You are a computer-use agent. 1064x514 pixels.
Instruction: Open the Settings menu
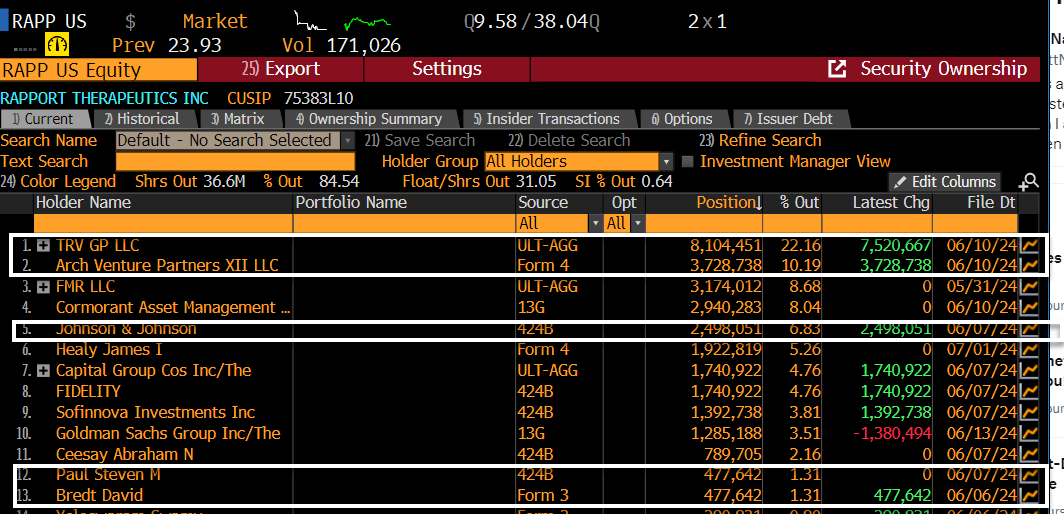(x=446, y=69)
